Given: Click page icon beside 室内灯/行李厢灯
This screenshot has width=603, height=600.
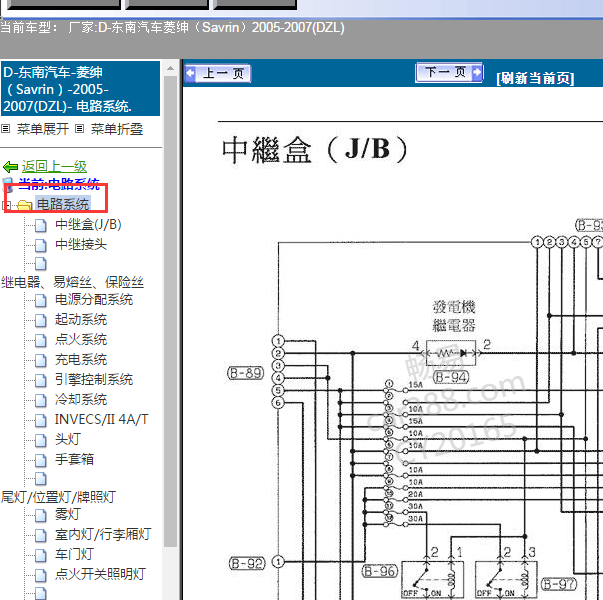Looking at the screenshot, I should [41, 535].
